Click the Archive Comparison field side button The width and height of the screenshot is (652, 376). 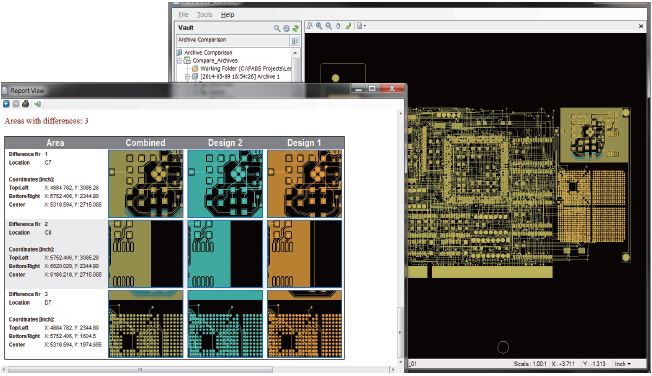(294, 40)
